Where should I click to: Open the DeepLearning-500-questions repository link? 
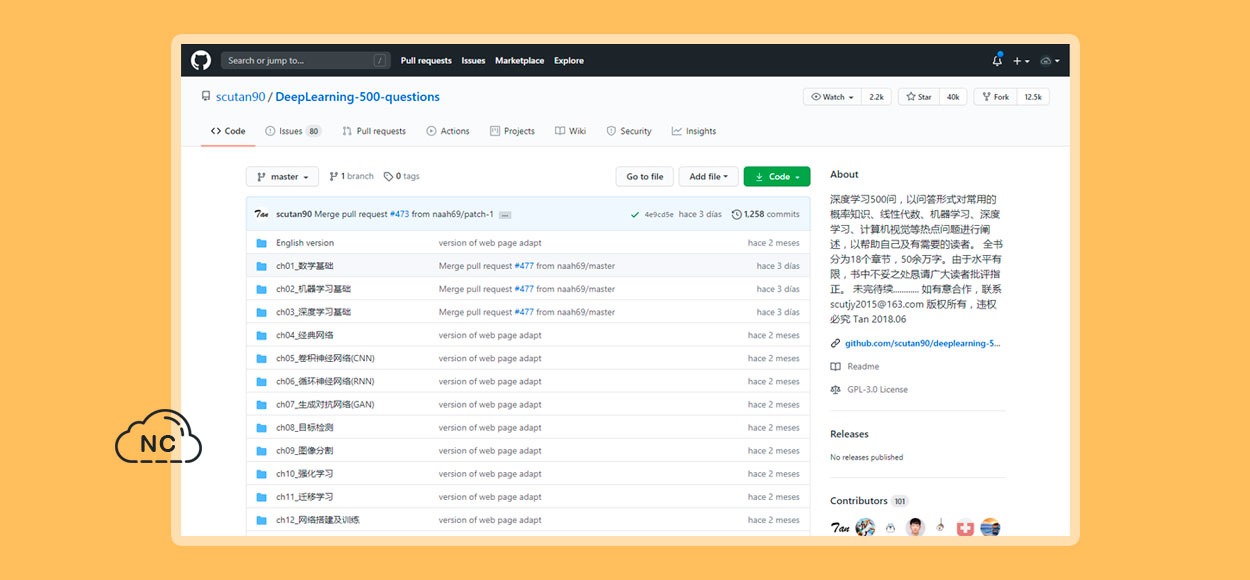[357, 97]
